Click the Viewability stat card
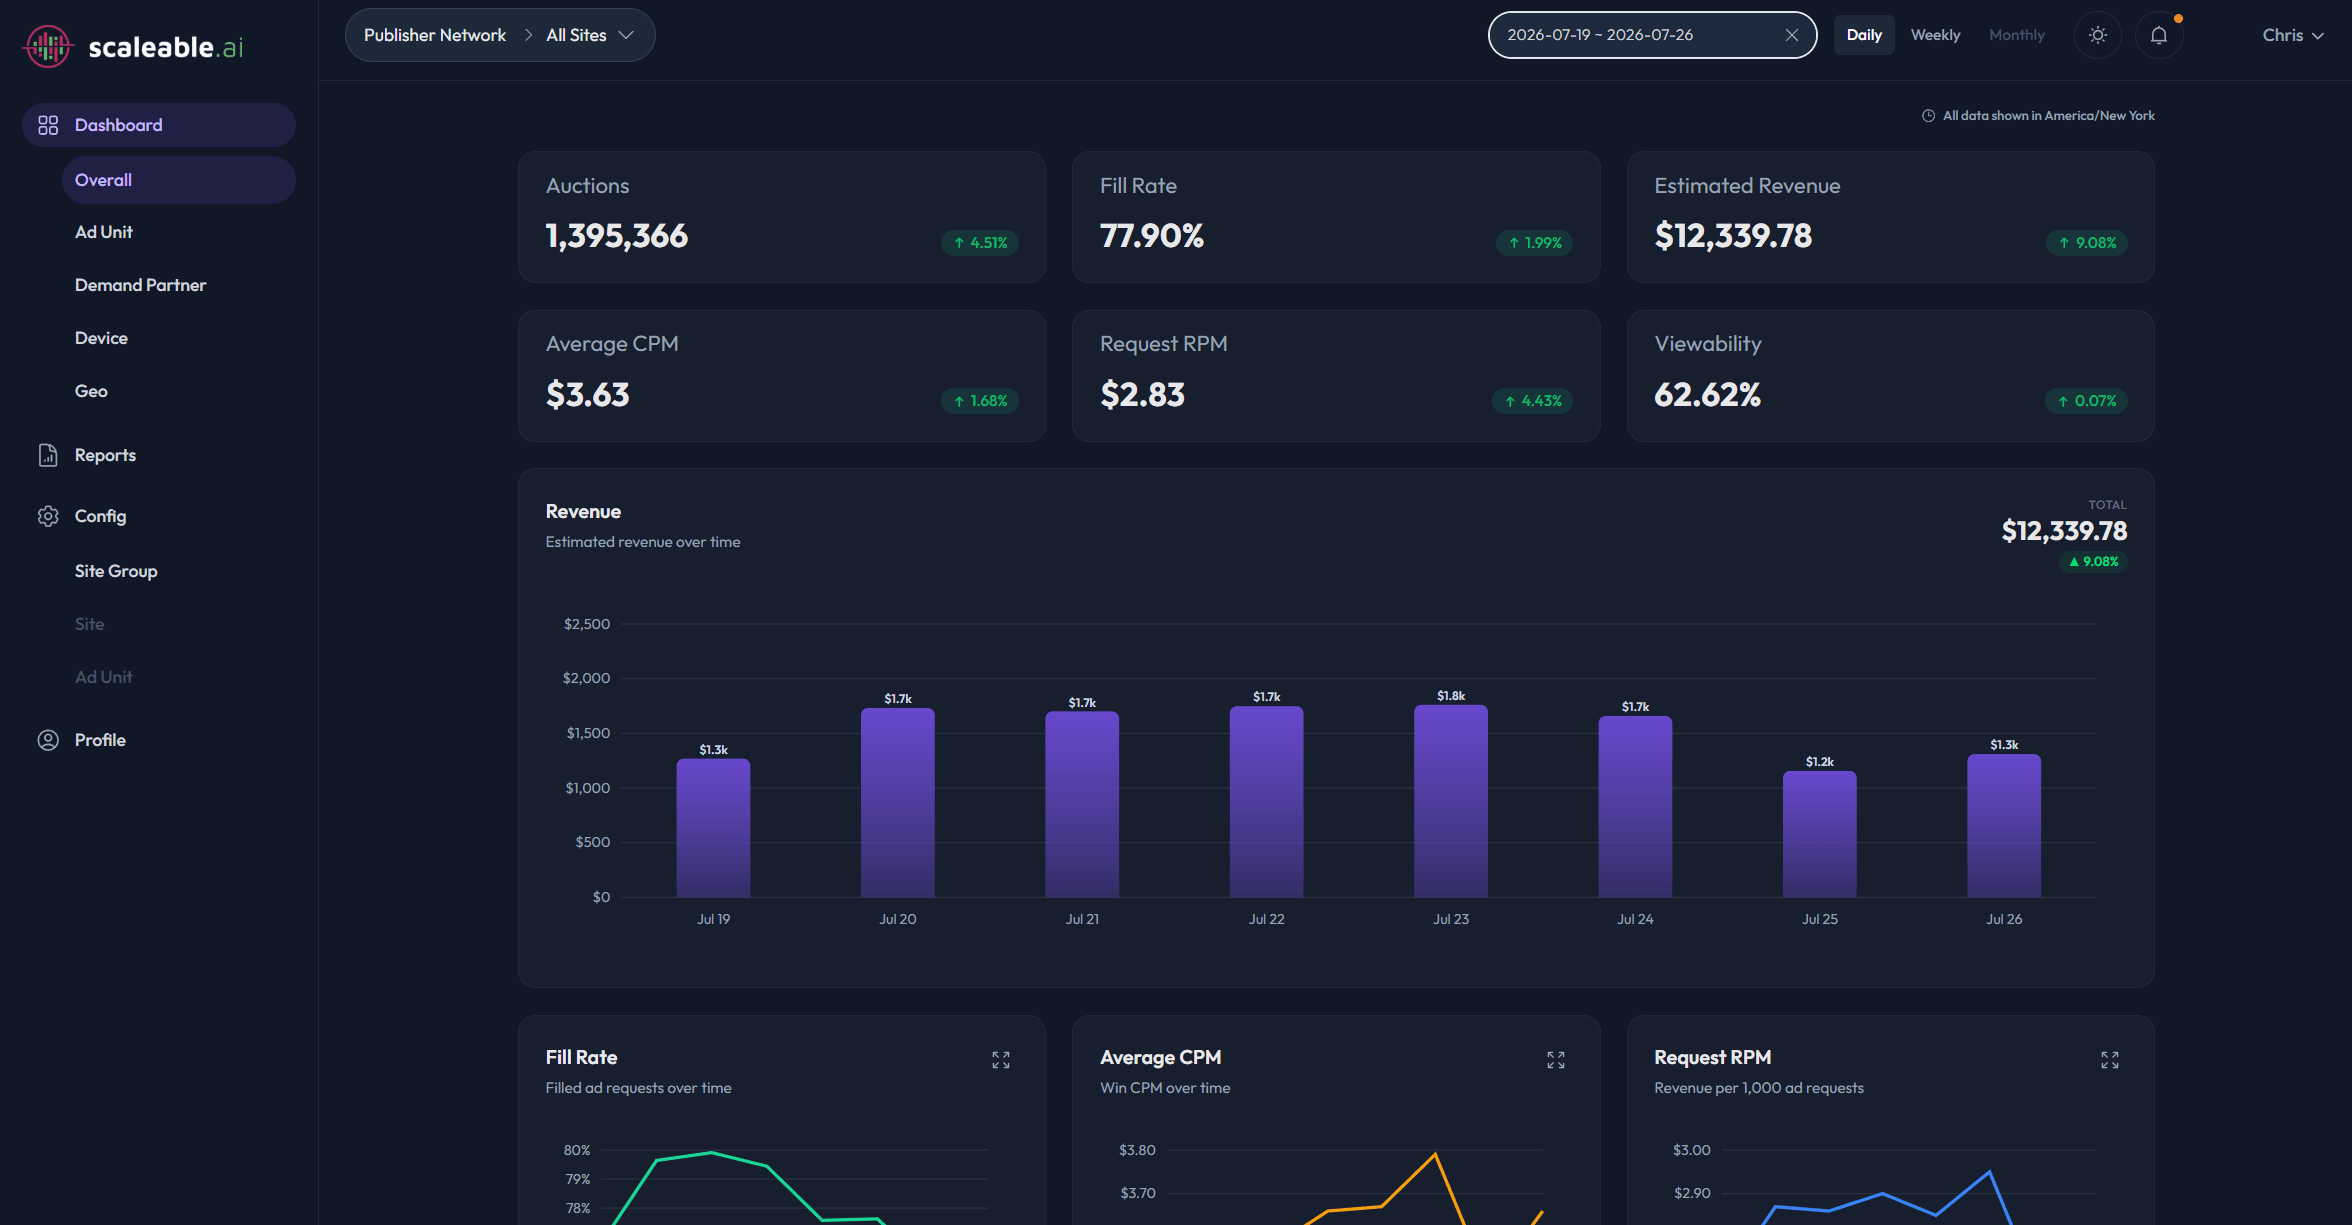This screenshot has width=2352, height=1225. [1890, 376]
